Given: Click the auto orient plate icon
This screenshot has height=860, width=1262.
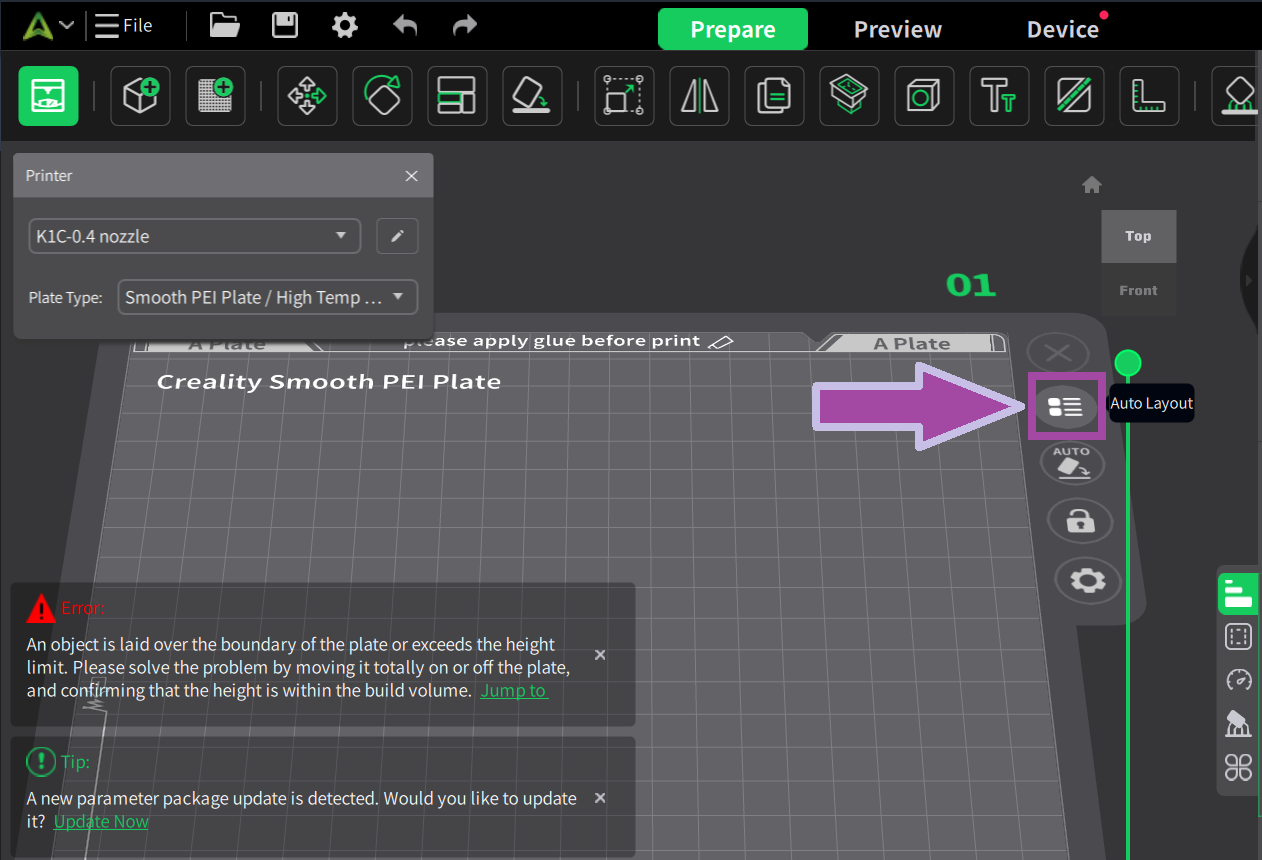Looking at the screenshot, I should pyautogui.click(x=1072, y=463).
